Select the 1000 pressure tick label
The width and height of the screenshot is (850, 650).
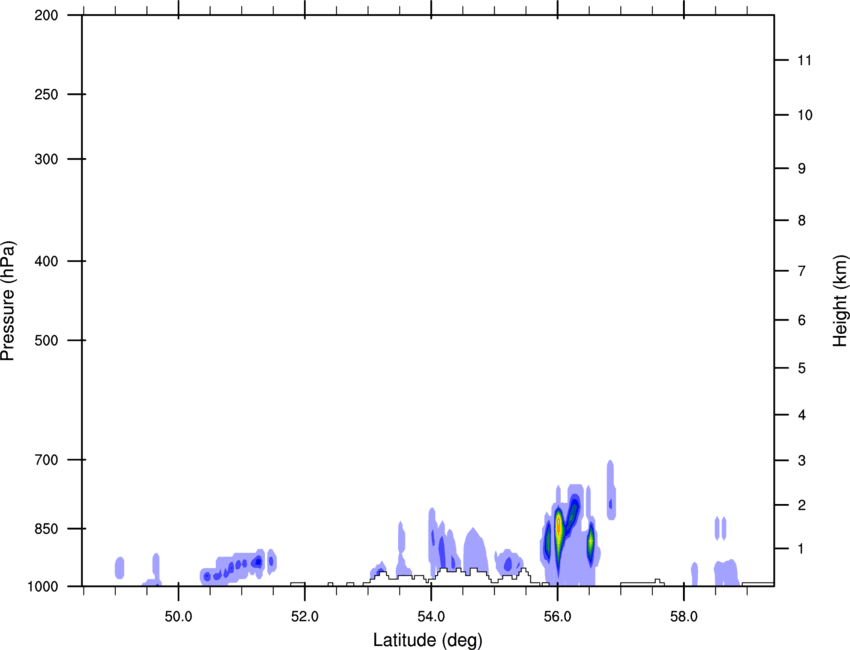point(43,586)
